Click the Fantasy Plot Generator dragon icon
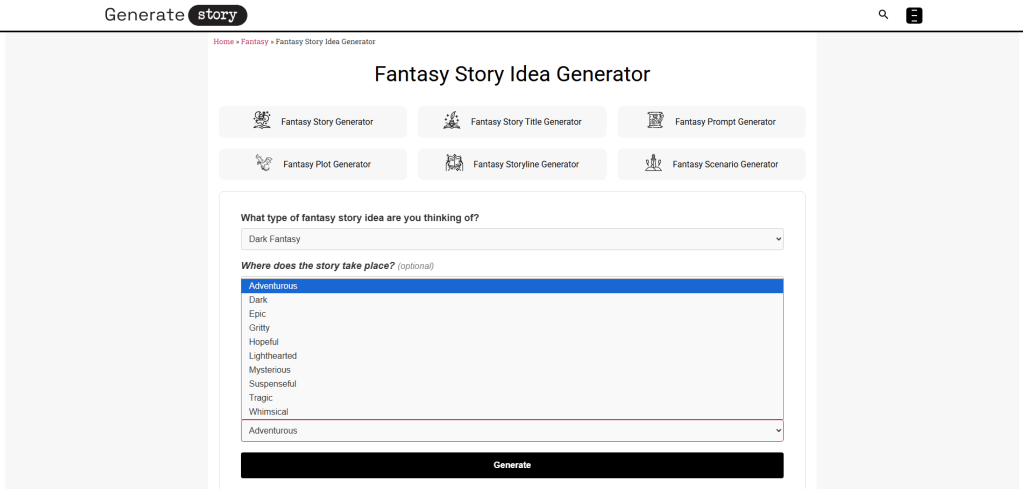 tap(264, 163)
